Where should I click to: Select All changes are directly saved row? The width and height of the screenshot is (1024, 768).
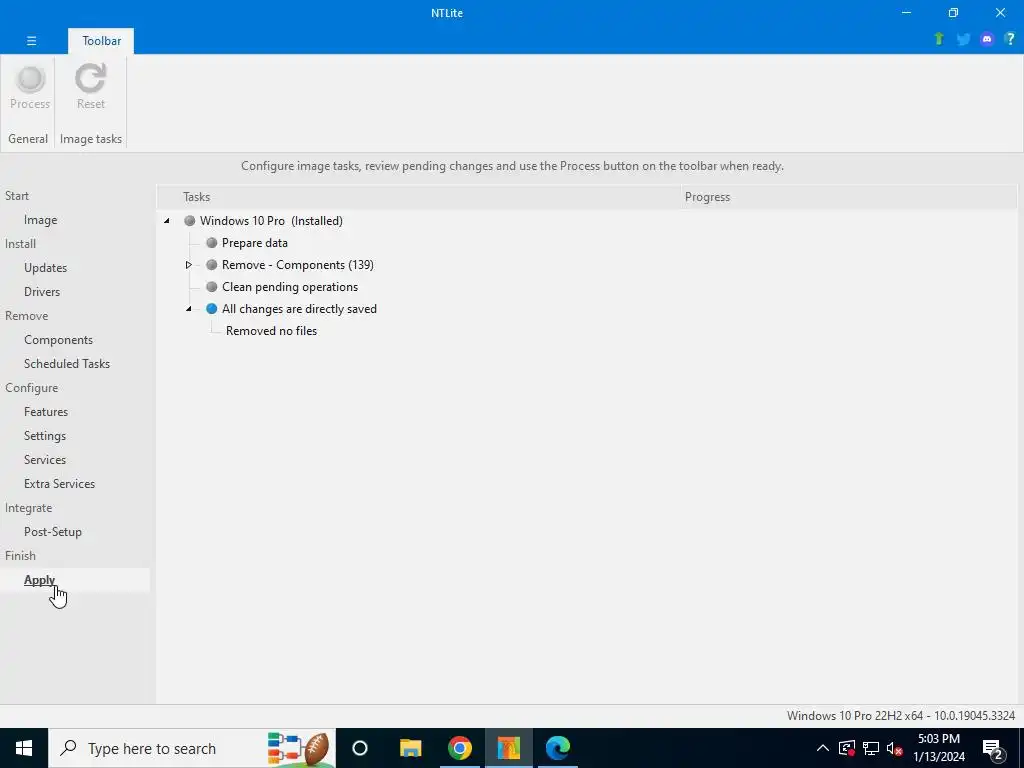point(299,309)
